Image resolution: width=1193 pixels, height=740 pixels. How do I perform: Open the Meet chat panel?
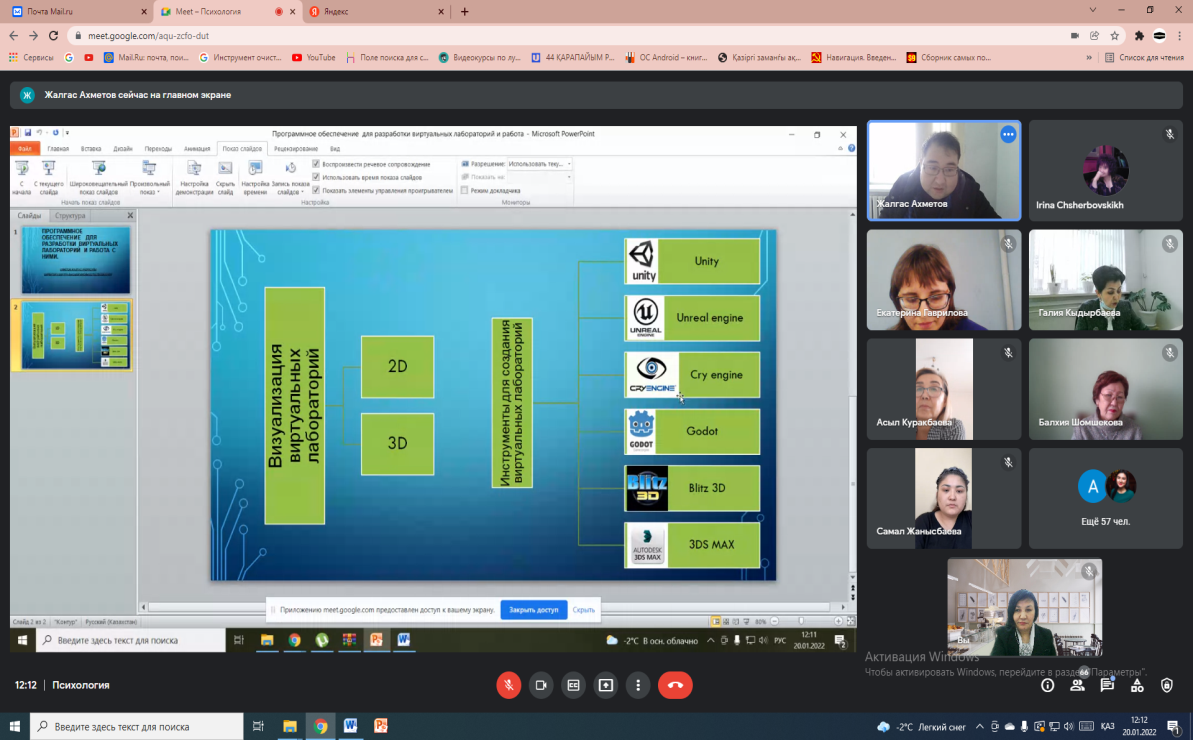pyautogui.click(x=1107, y=685)
